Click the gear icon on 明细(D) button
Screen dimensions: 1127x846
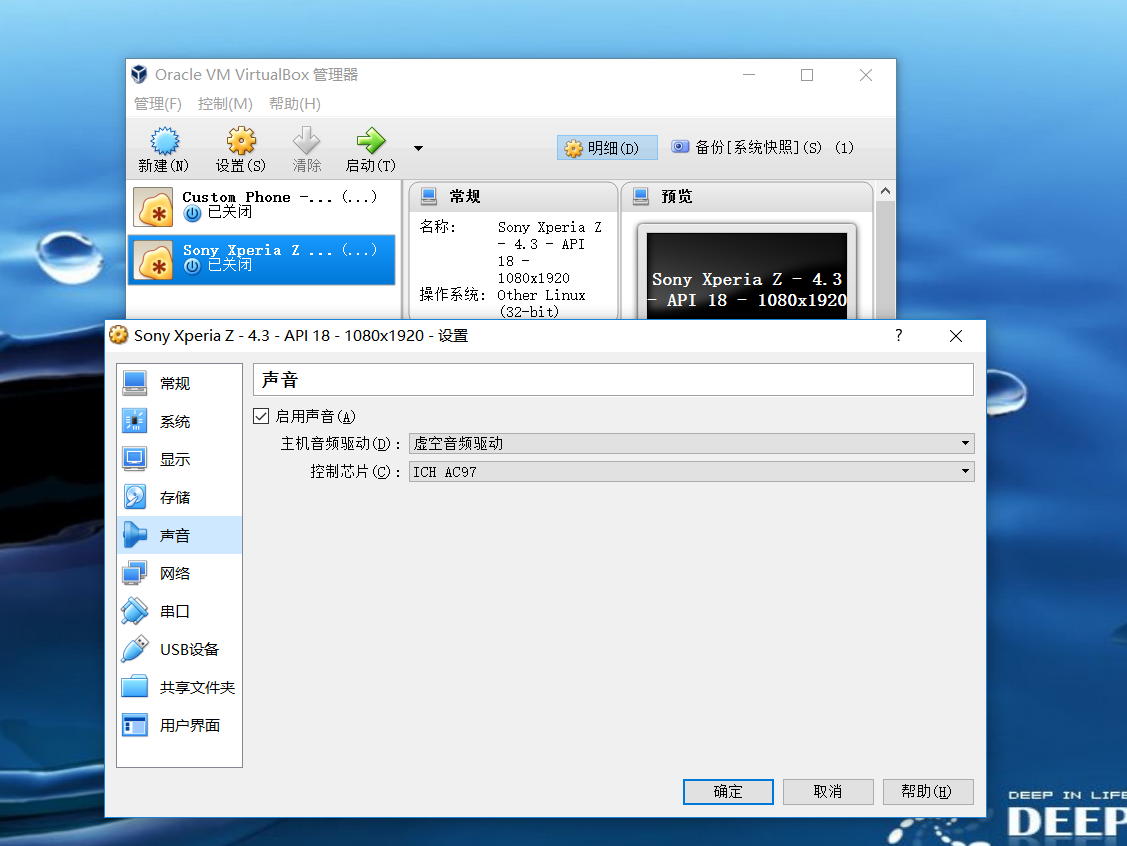click(574, 148)
